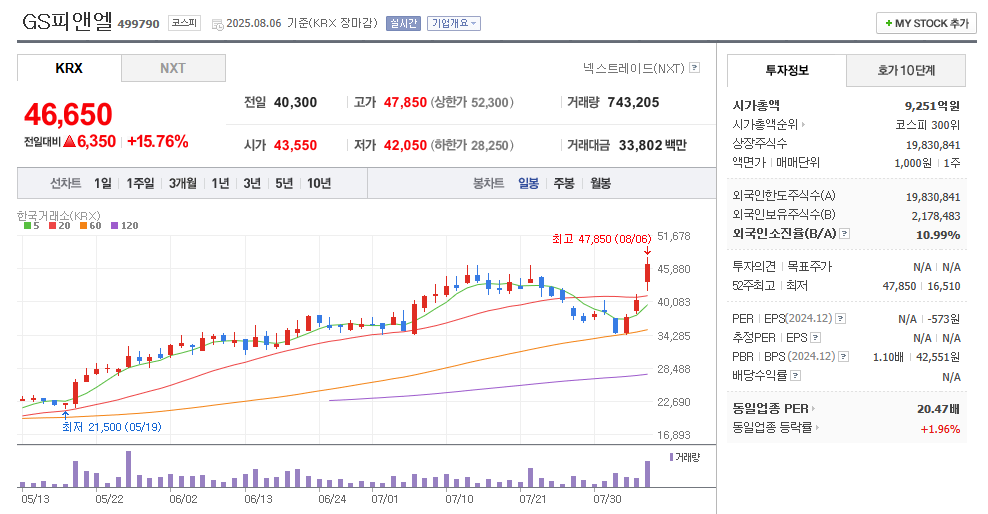Click the tallest volume bar near 05/22

pos(129,469)
